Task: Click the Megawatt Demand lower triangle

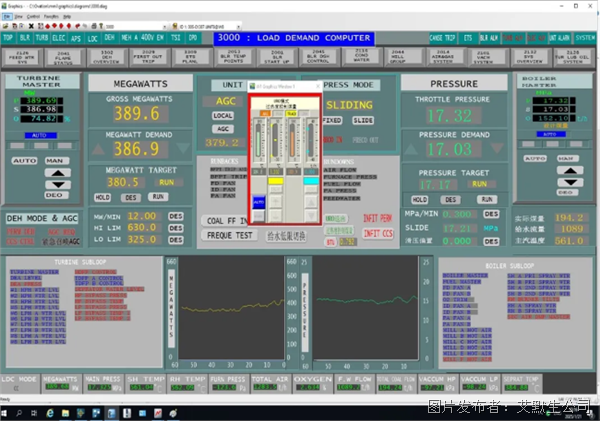Action: 182,148
